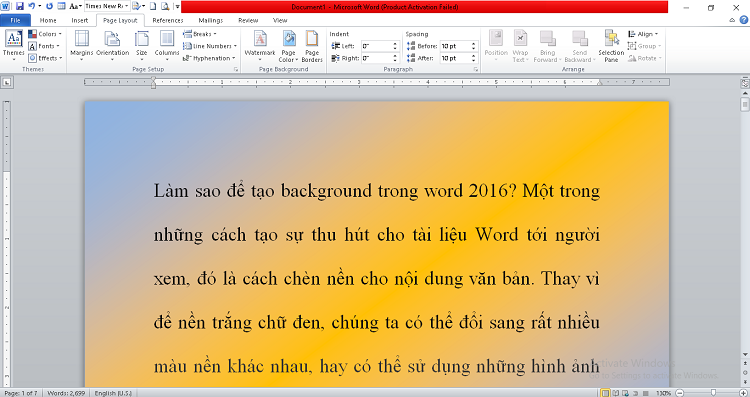Open the Times New Roman font dropdown

coord(126,6)
